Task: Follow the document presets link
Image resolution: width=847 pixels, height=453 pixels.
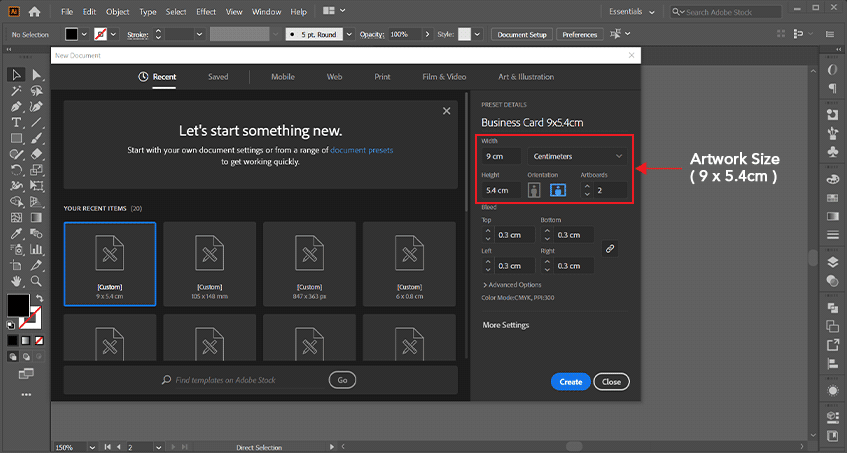Action: tap(362, 150)
